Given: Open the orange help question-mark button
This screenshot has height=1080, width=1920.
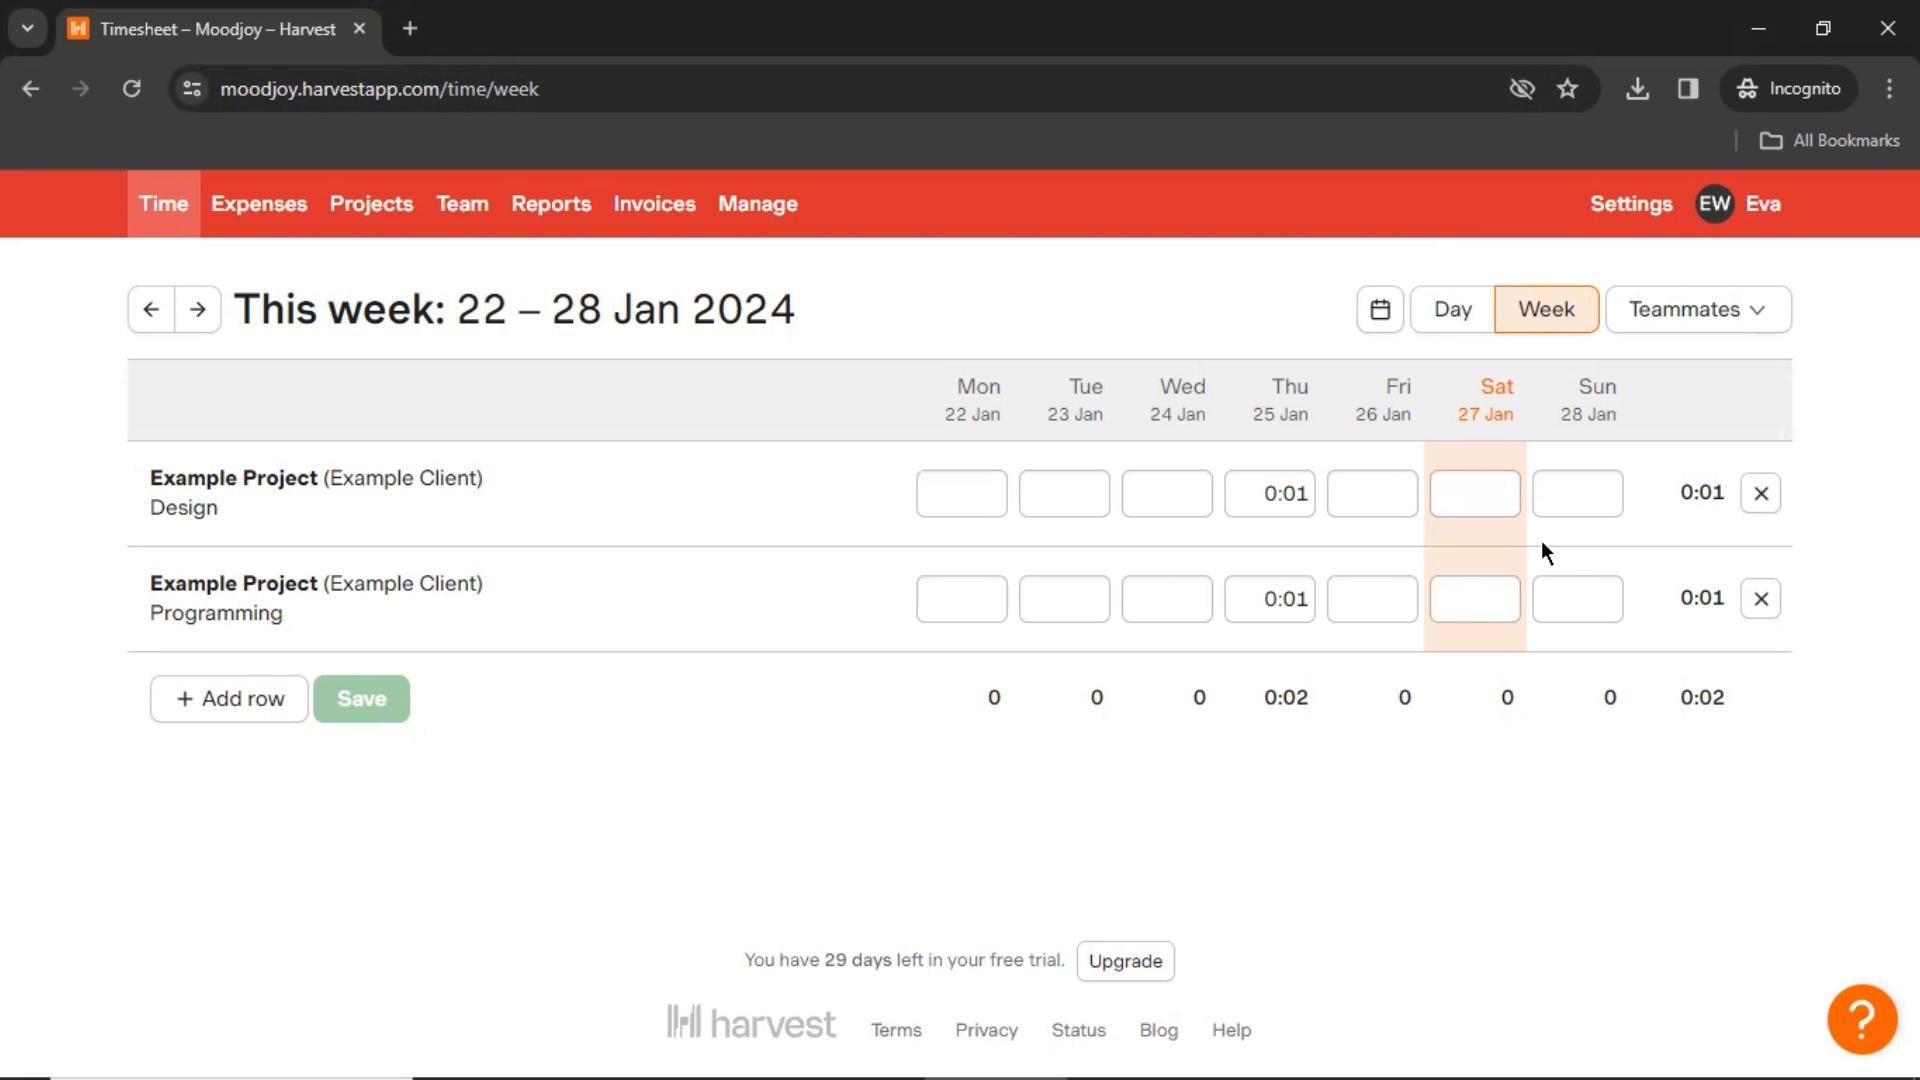Looking at the screenshot, I should (x=1861, y=1019).
